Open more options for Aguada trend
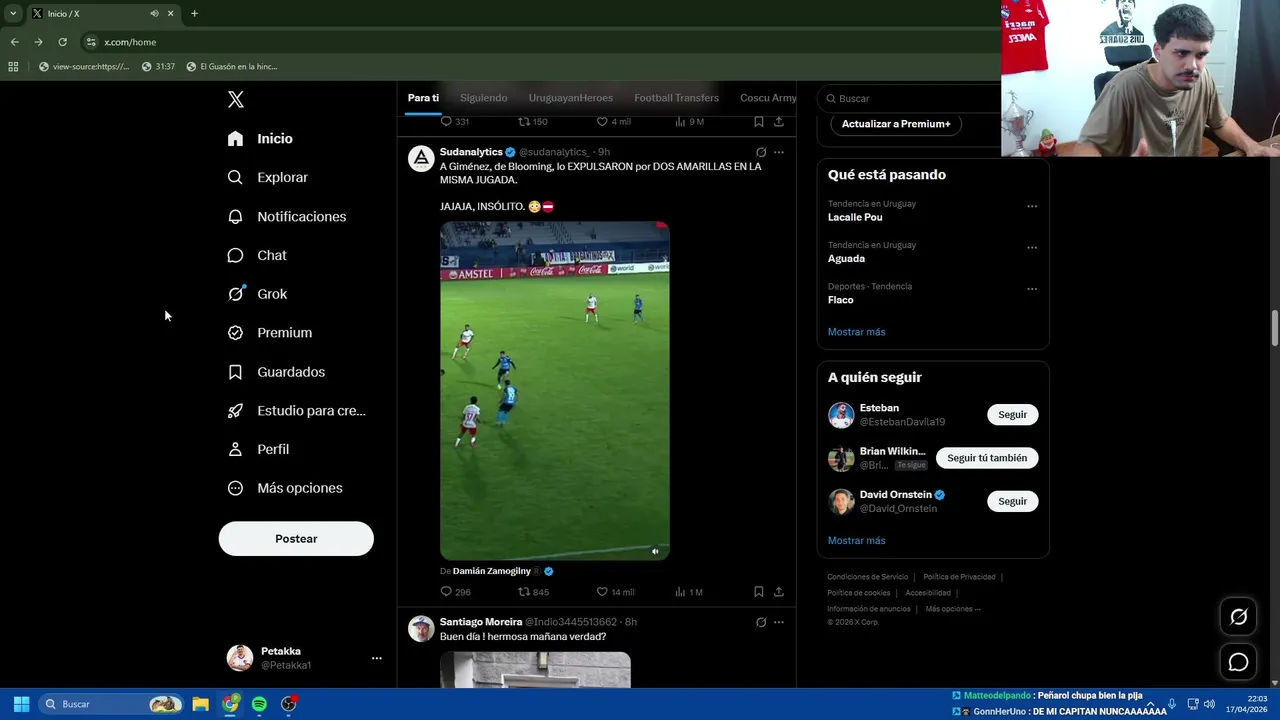 [x=1032, y=248]
